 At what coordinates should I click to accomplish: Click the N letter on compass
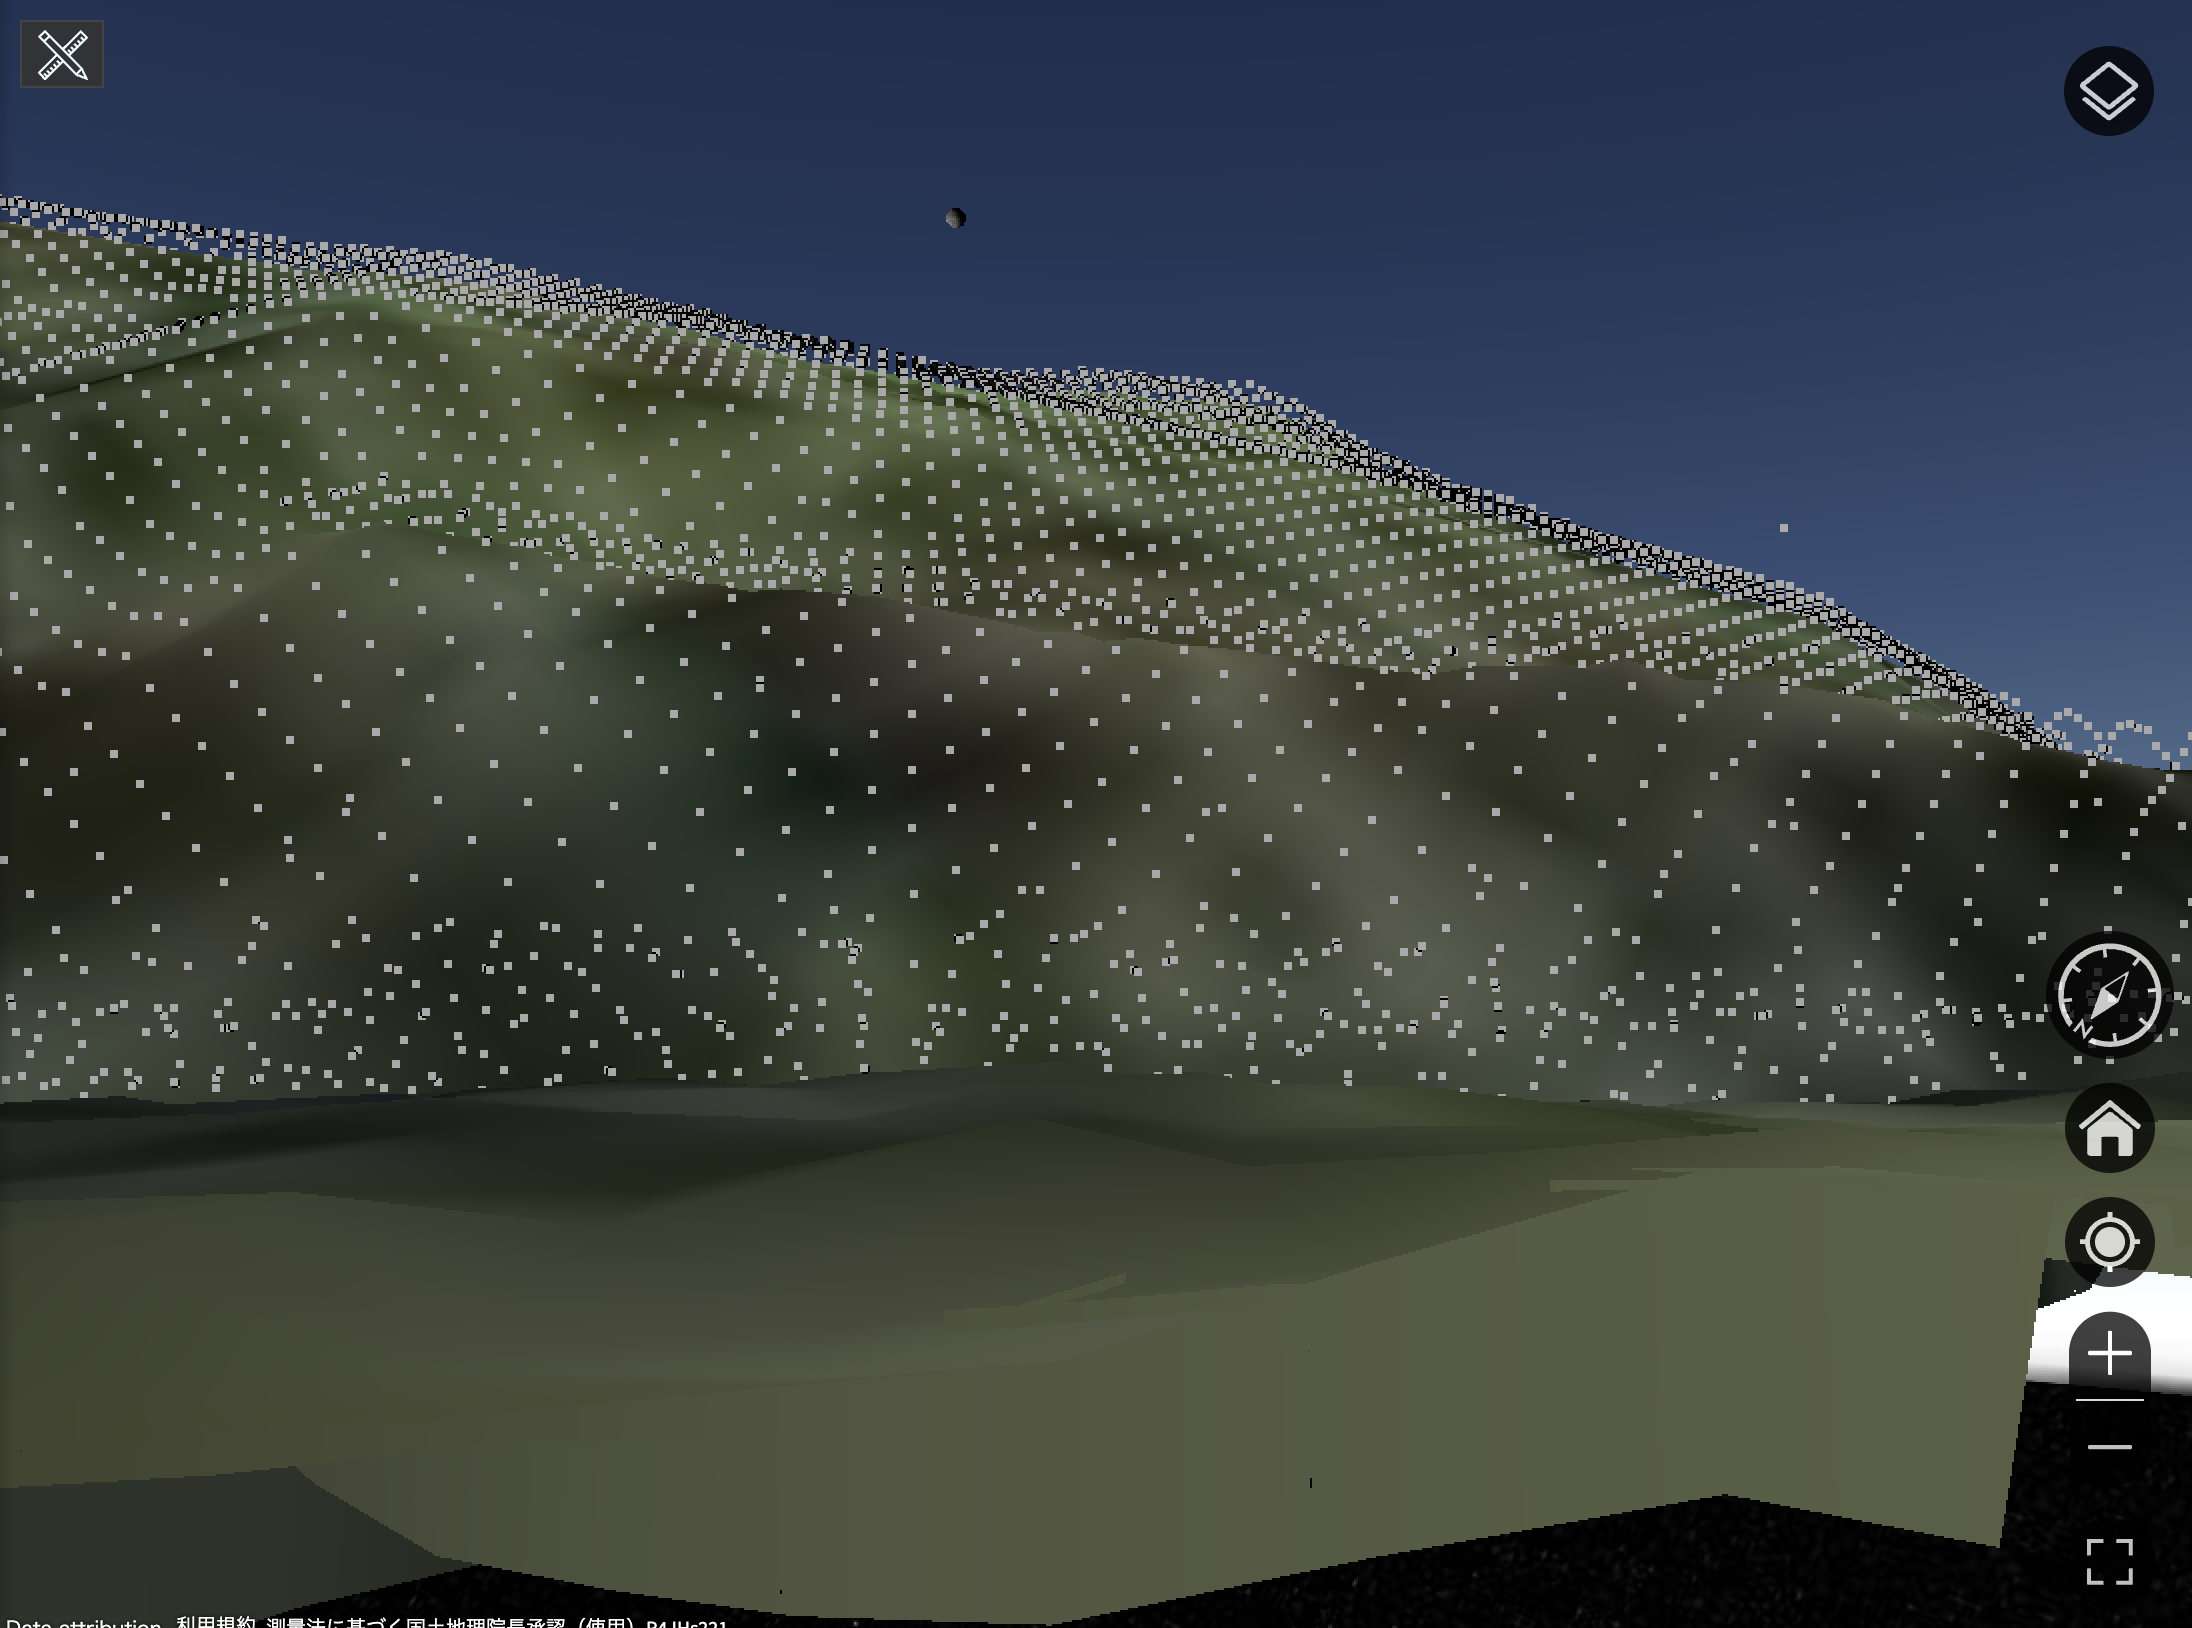[2085, 1027]
